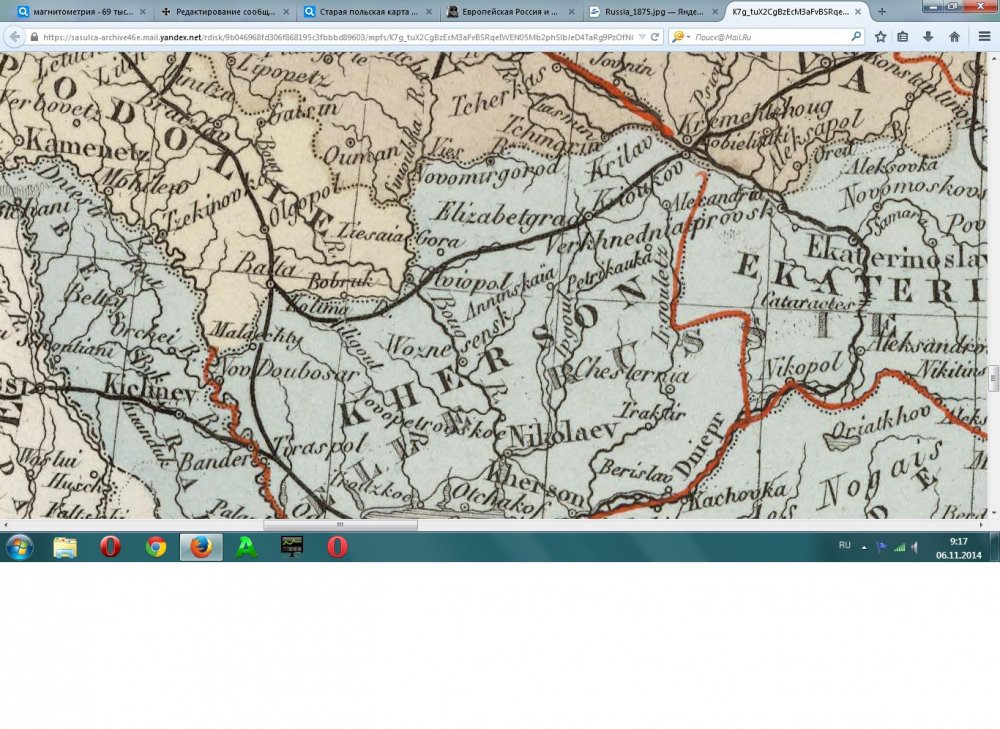Close the 'Европейская Россия и...' tab
The image size is (1000, 729).
click(571, 11)
